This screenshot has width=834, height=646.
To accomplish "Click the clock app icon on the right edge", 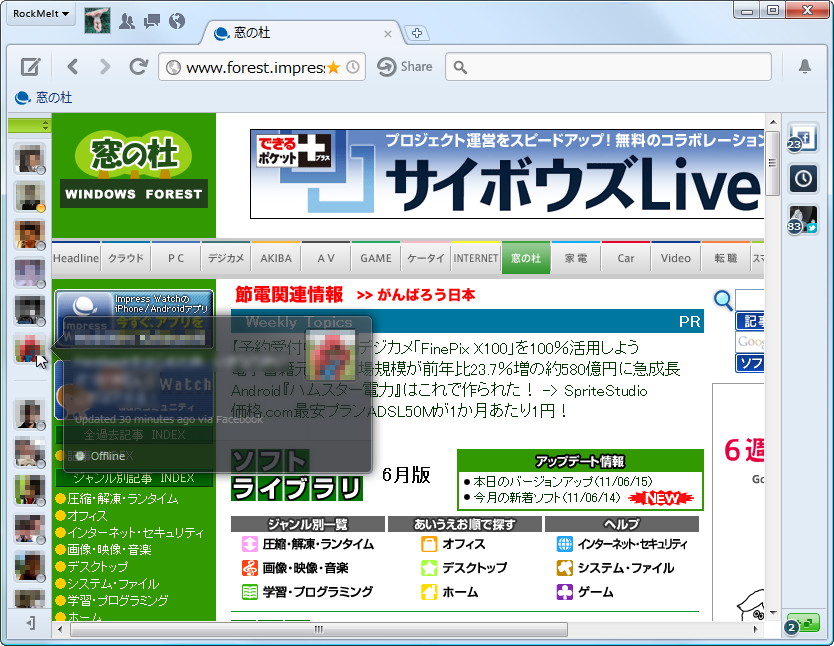I will tap(805, 178).
